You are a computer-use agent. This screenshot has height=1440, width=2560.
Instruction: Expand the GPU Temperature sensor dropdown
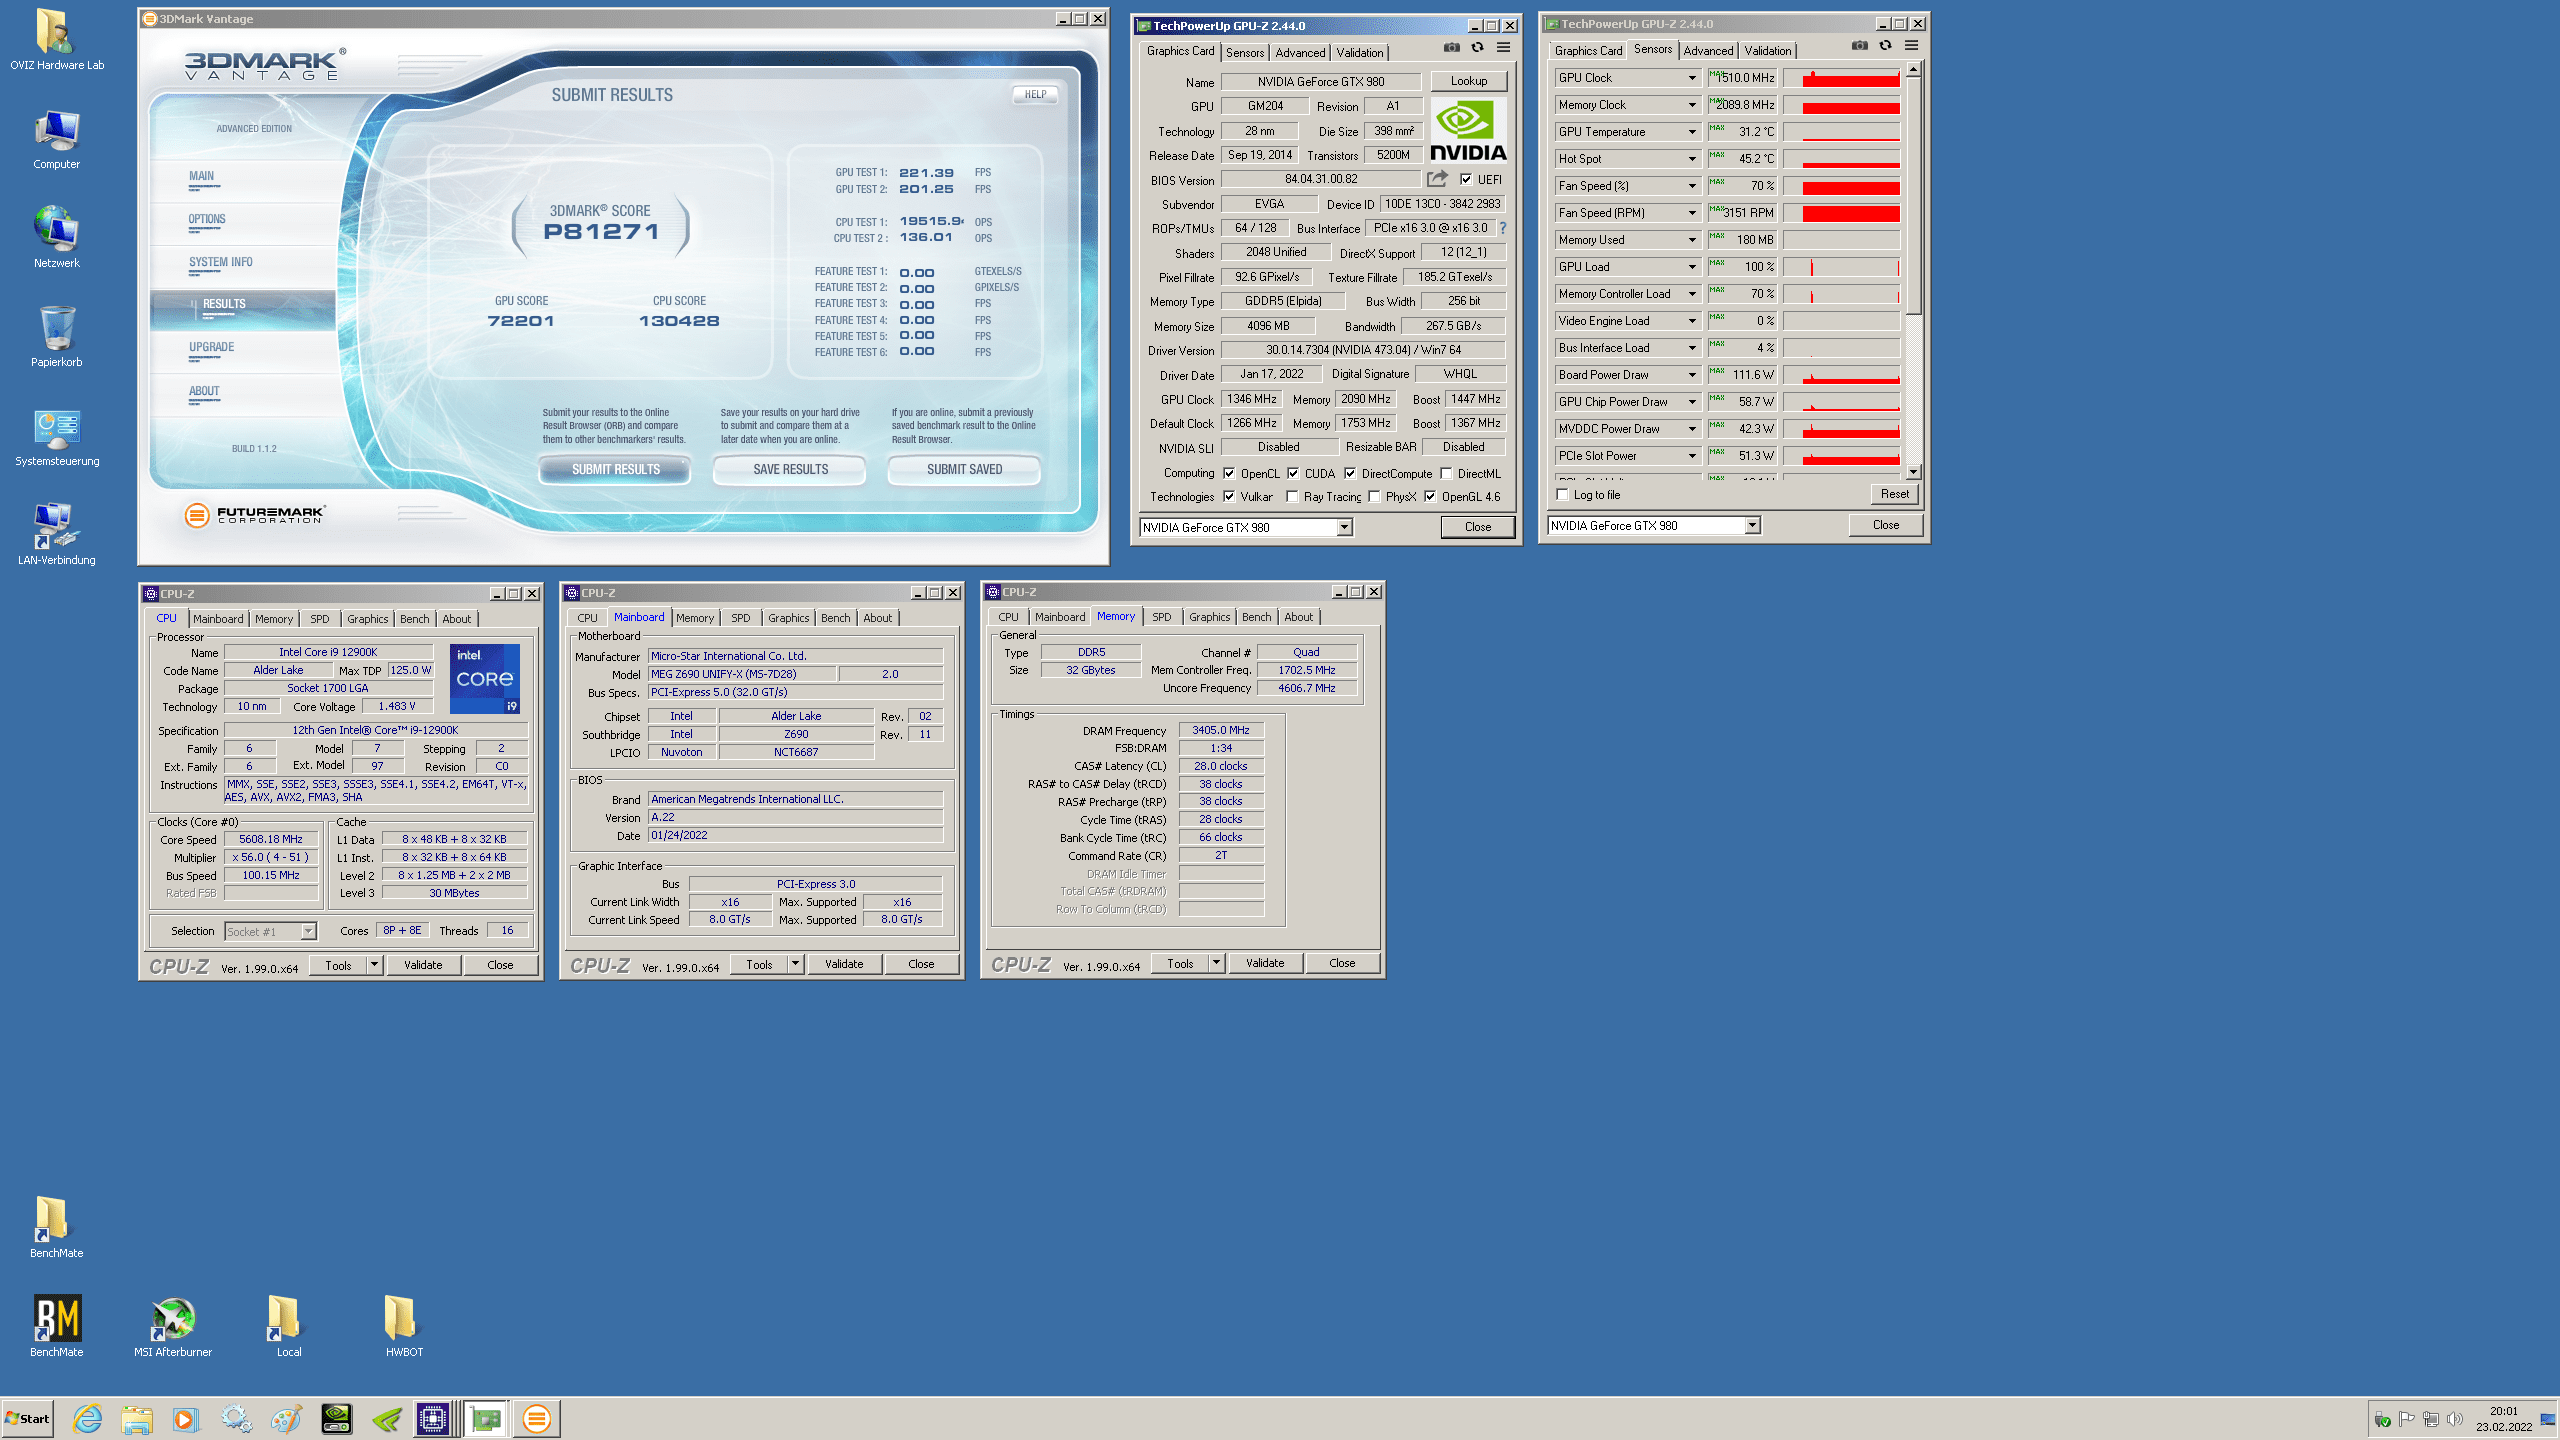1692,132
